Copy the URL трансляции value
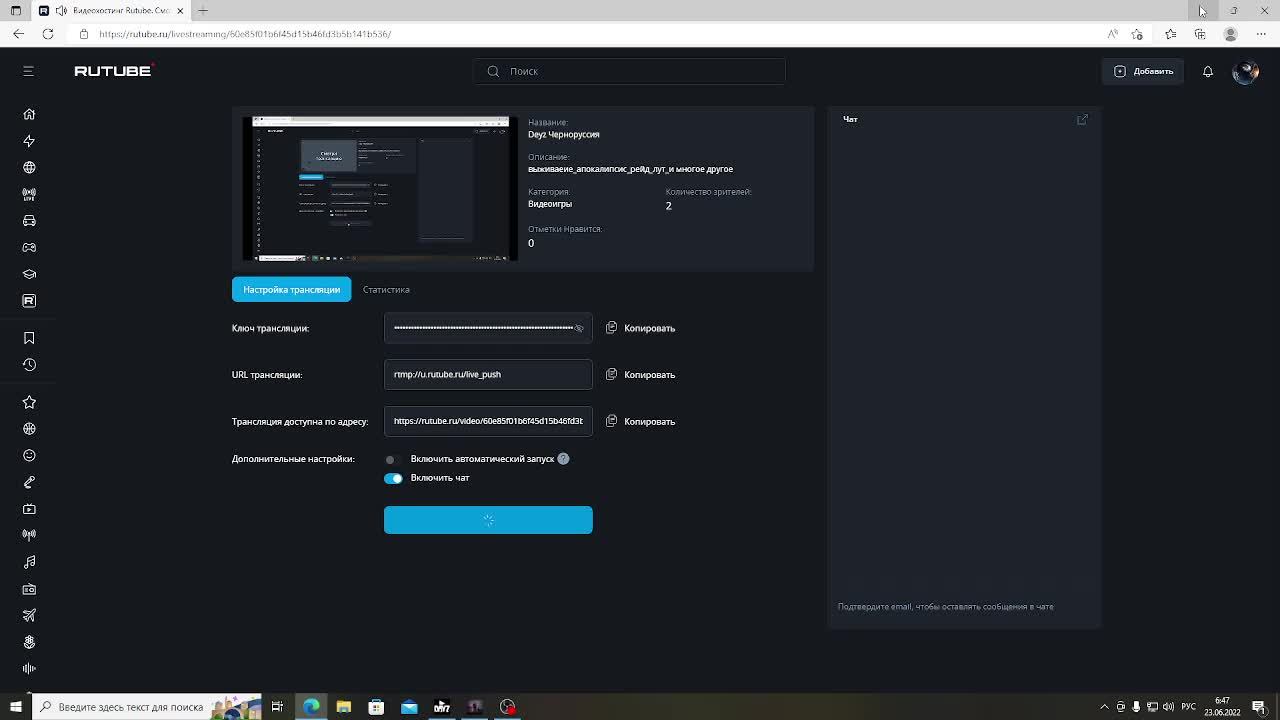Image resolution: width=1280 pixels, height=720 pixels. (x=641, y=375)
